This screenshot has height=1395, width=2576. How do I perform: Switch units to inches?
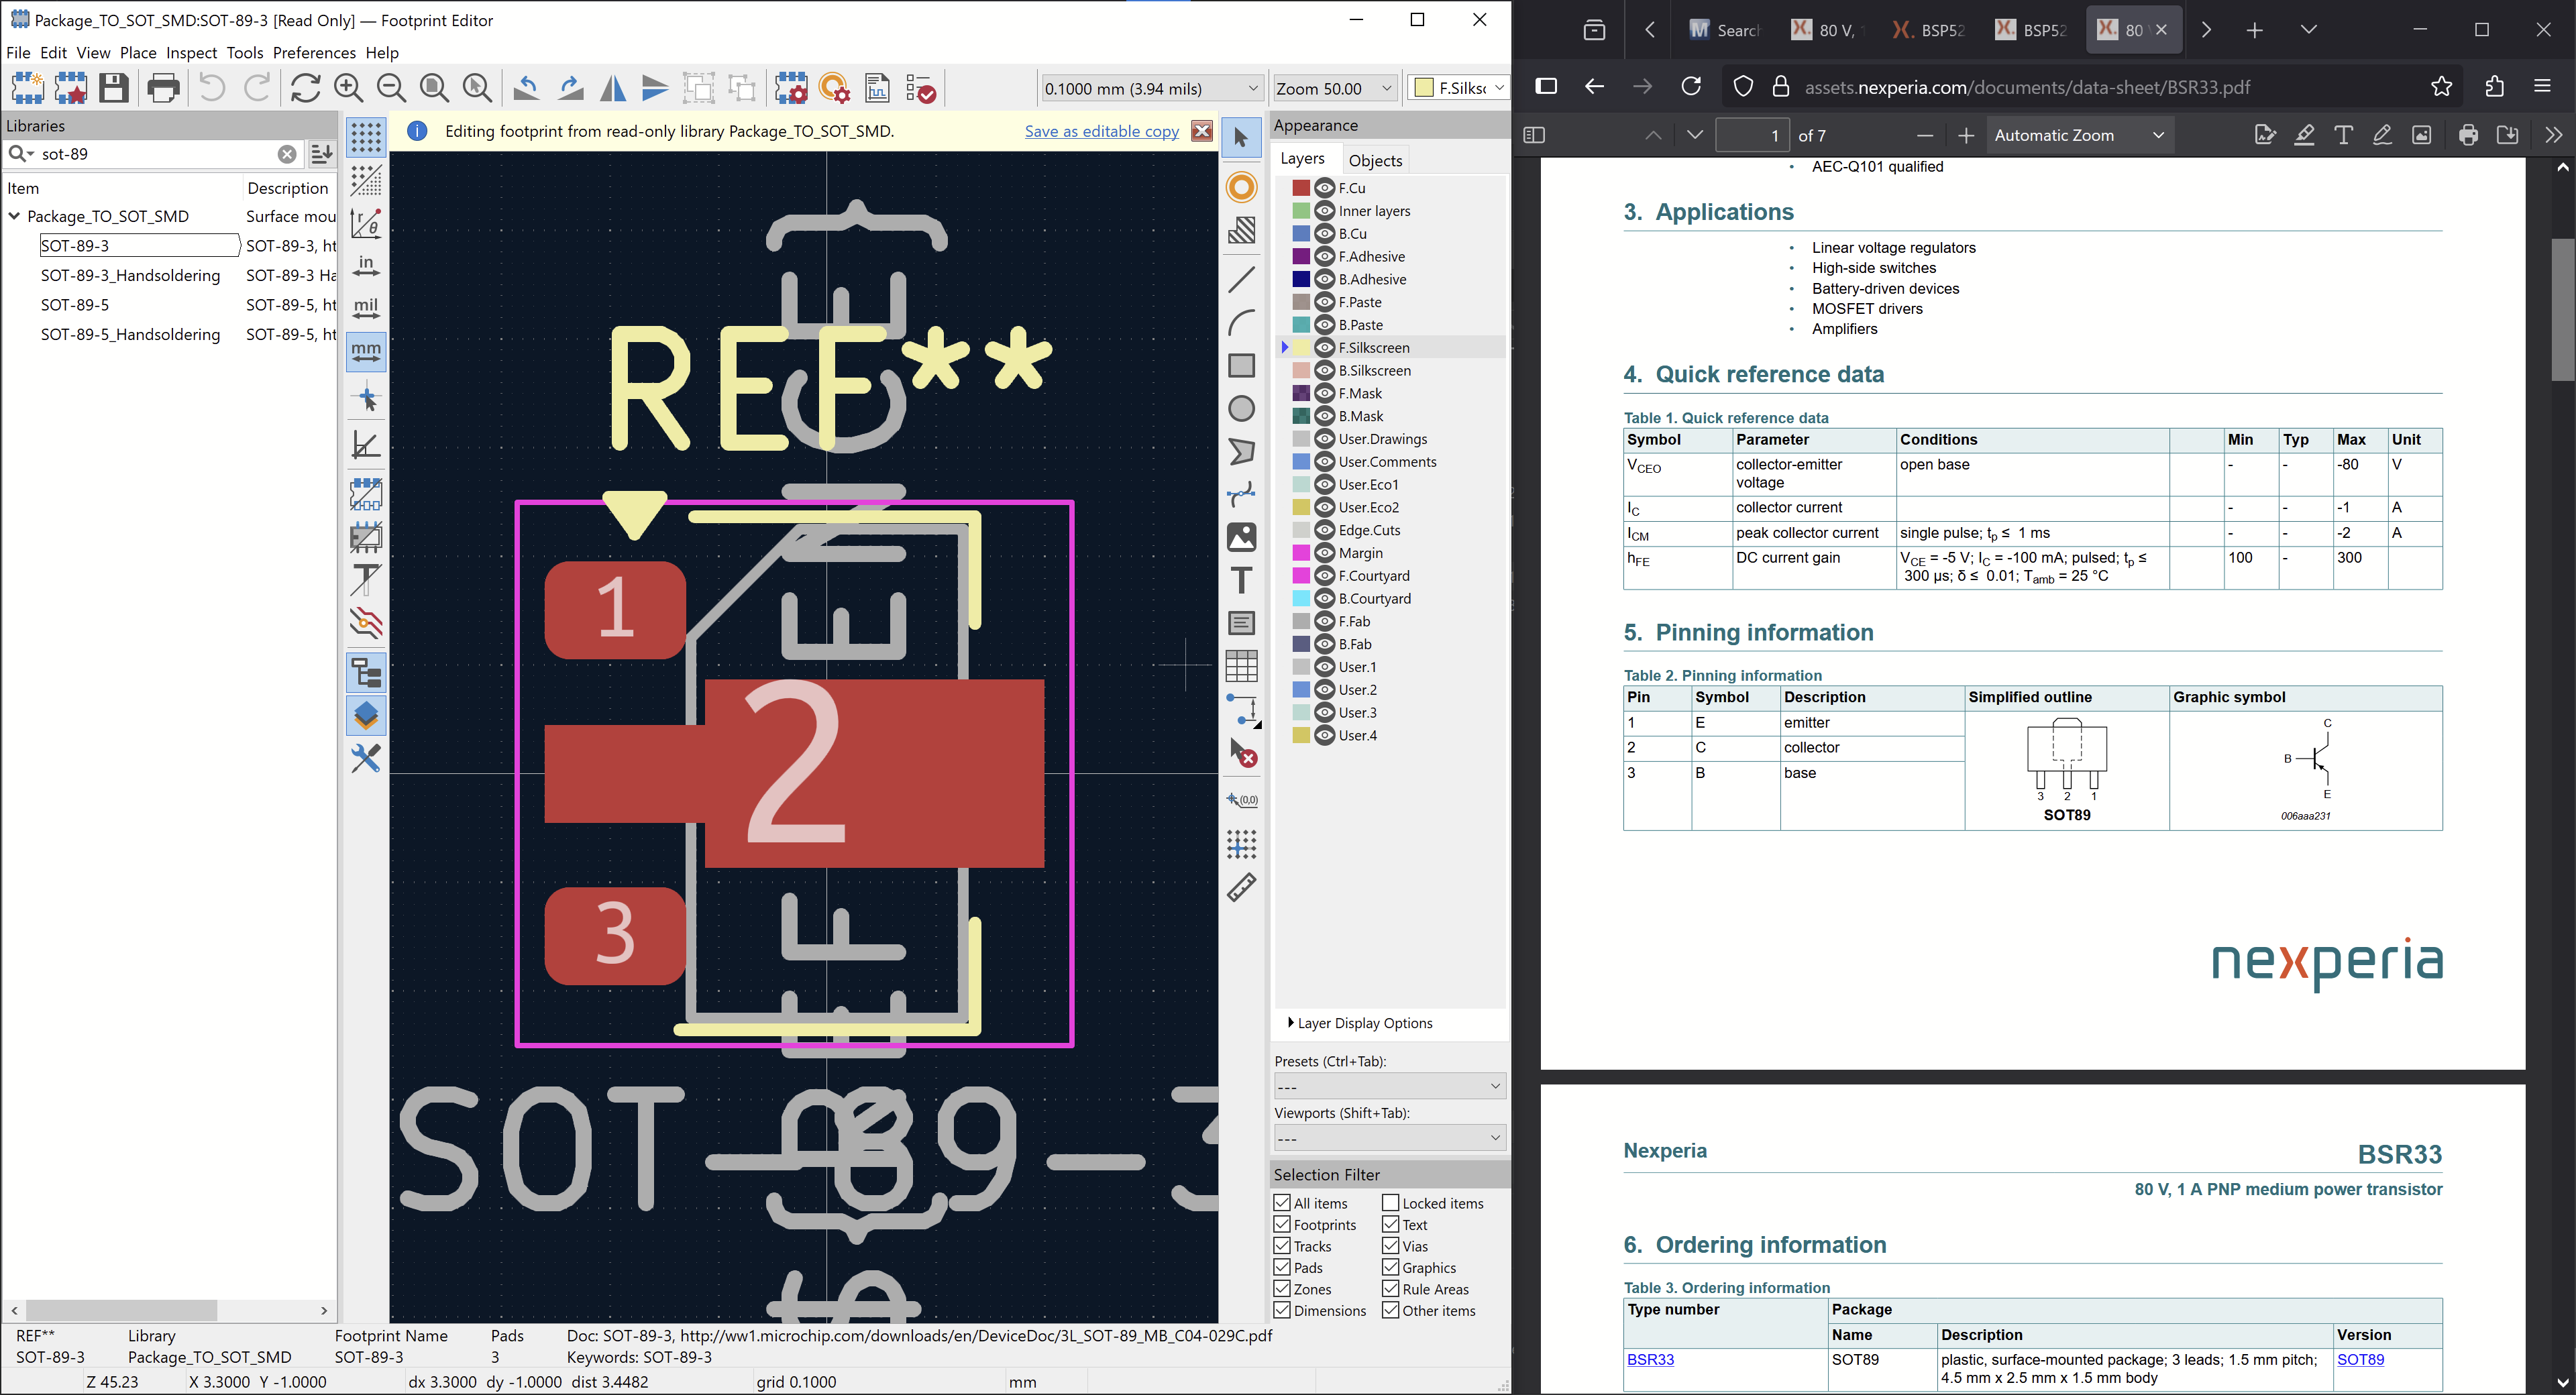(366, 266)
